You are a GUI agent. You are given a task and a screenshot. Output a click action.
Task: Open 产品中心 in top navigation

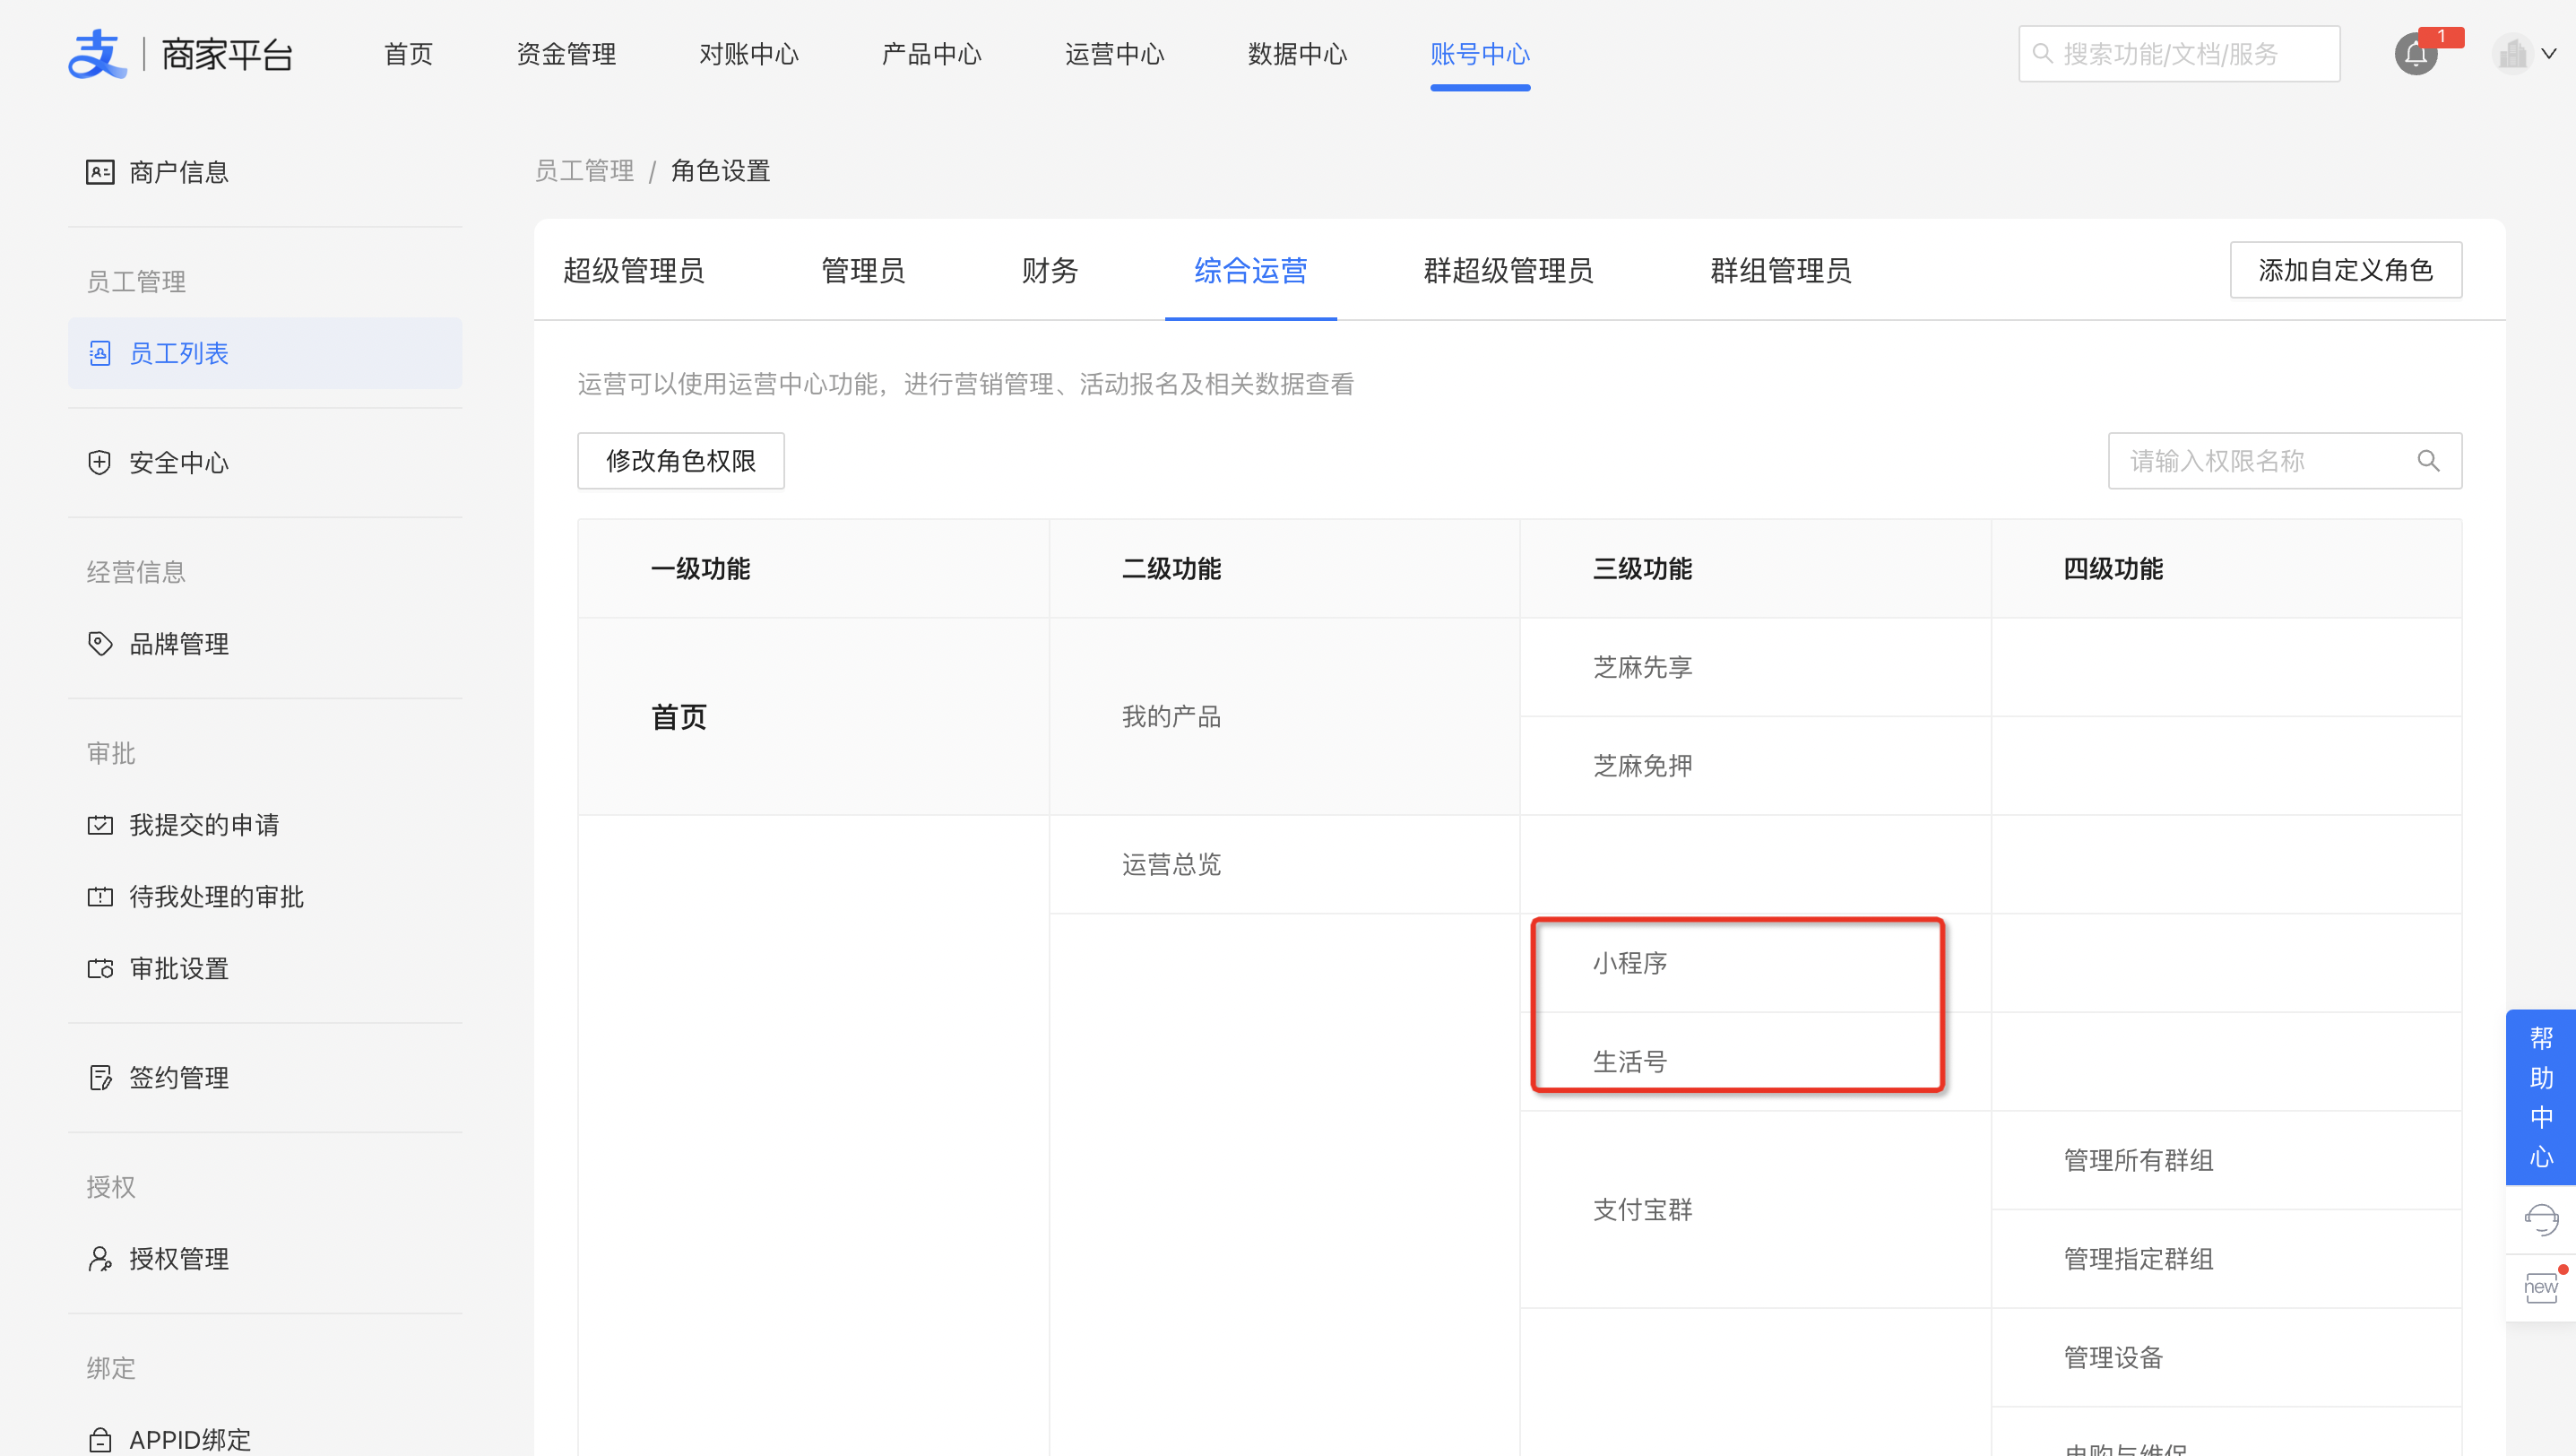(x=932, y=54)
